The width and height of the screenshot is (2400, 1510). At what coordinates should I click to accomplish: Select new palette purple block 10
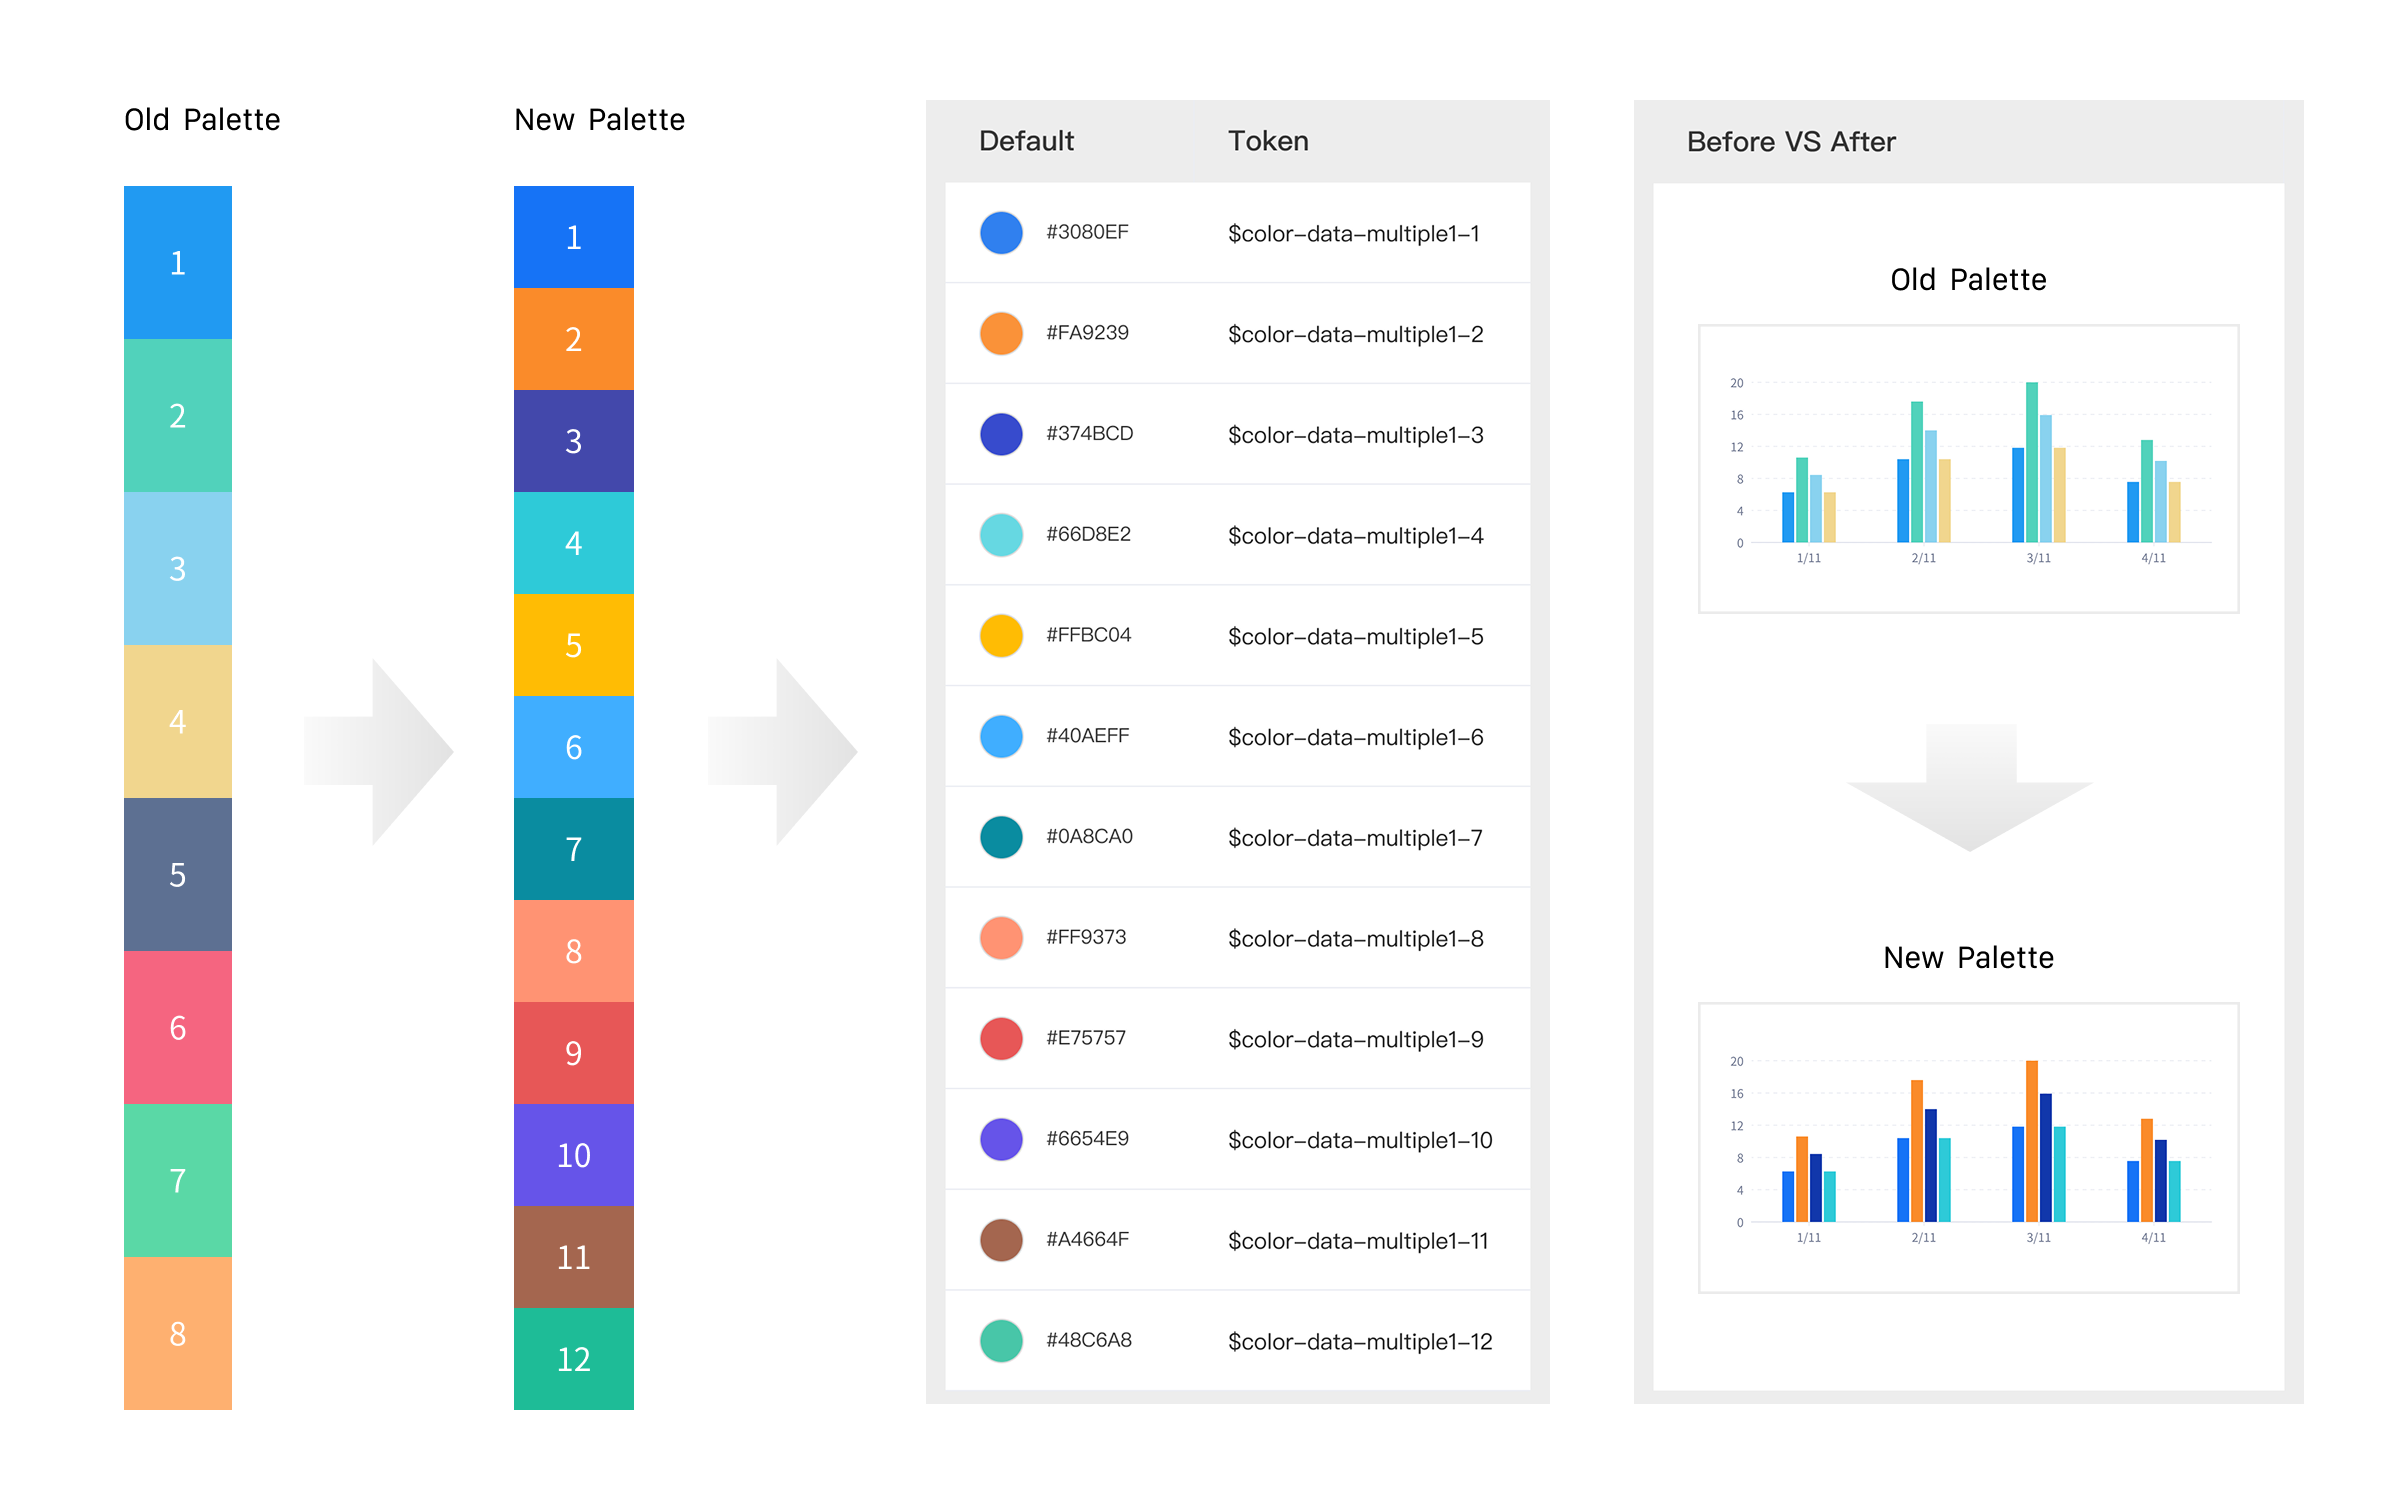(573, 1155)
